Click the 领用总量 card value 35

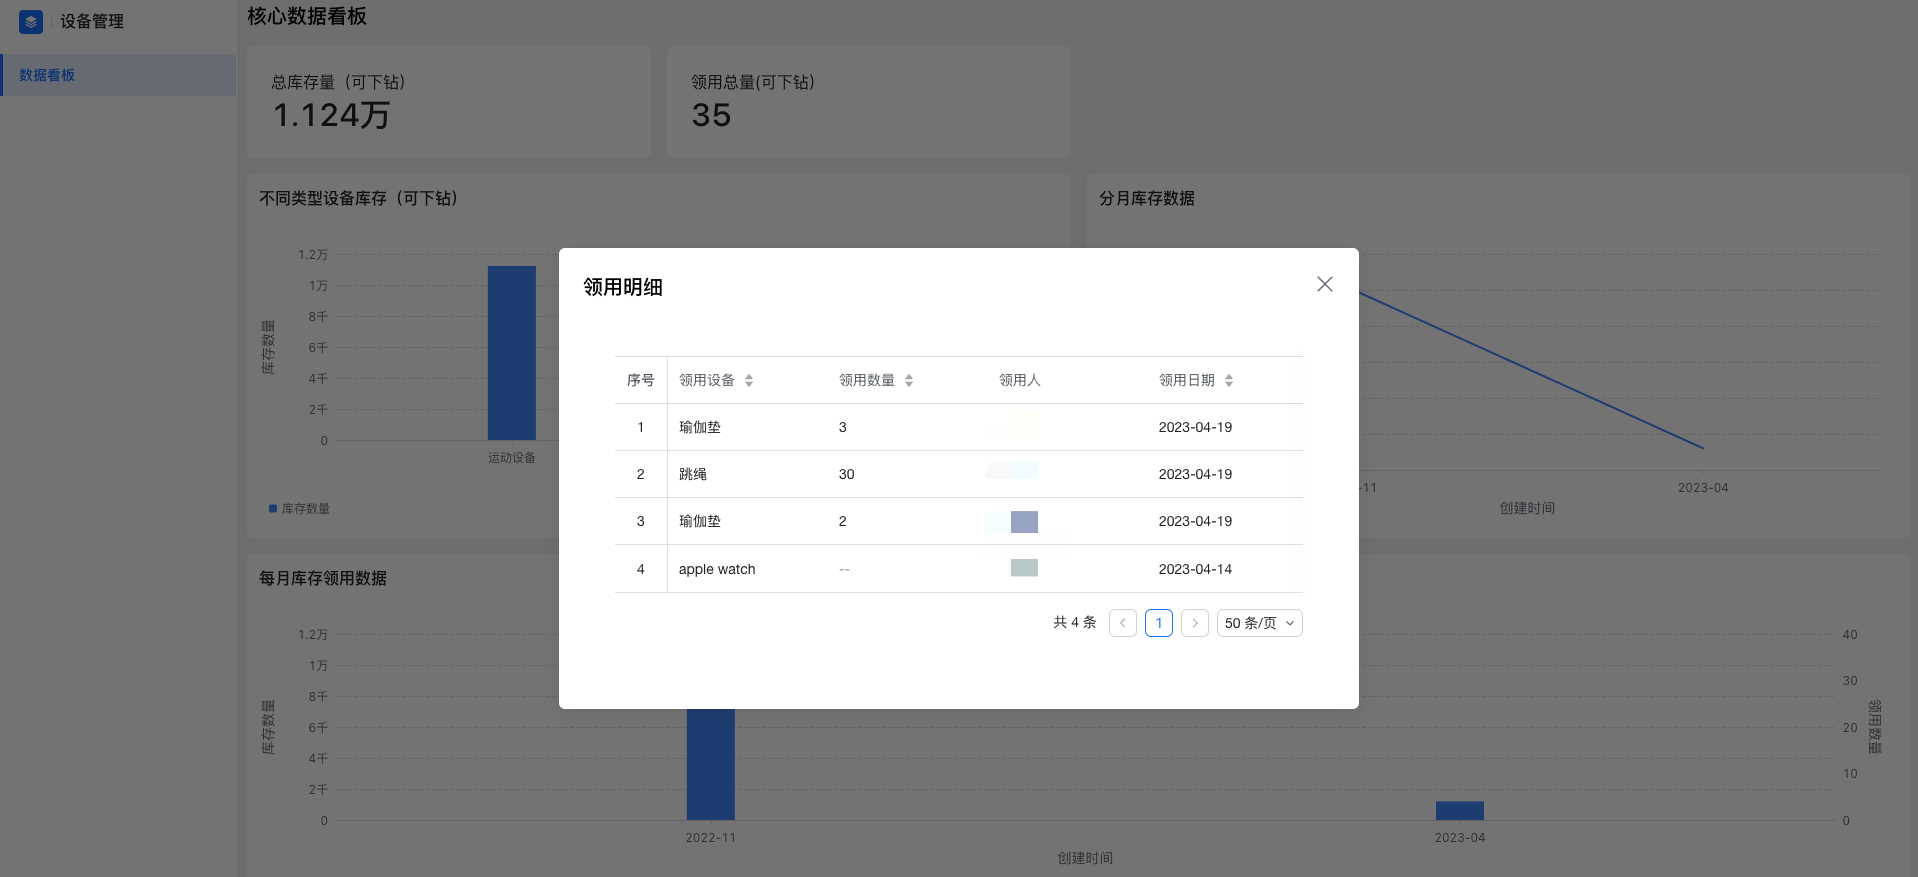711,115
